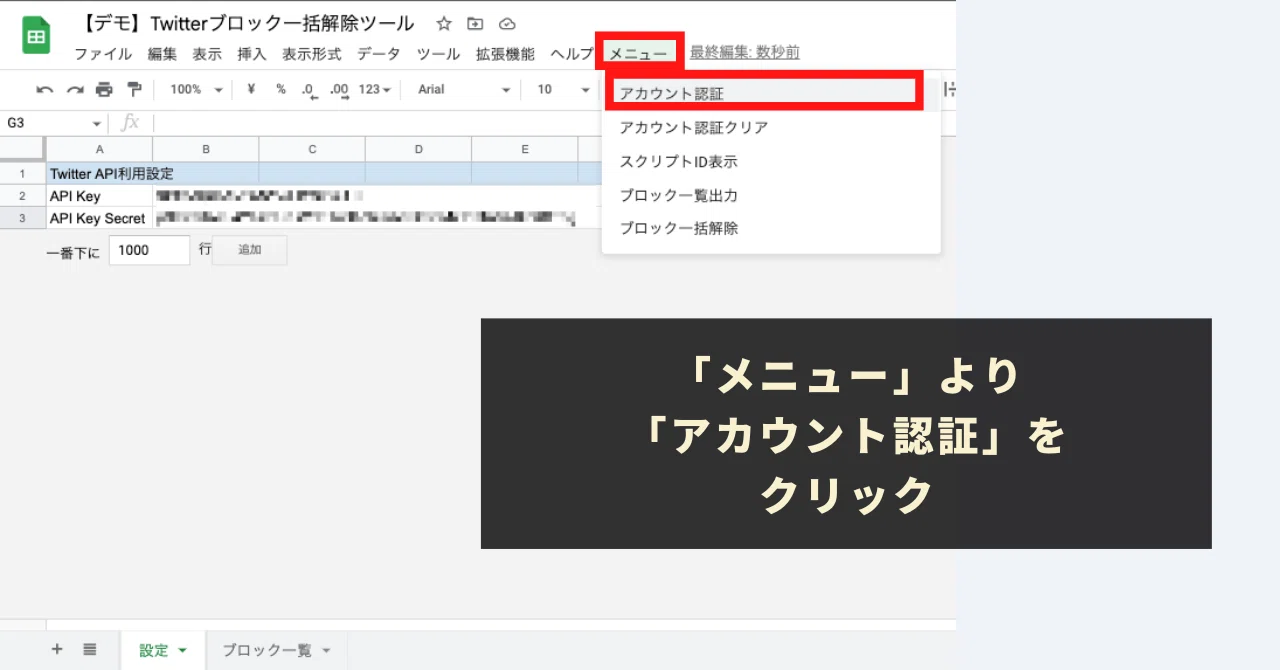Open the Arial font dropdown
Screen dimensions: 1280x670
[x=464, y=90]
